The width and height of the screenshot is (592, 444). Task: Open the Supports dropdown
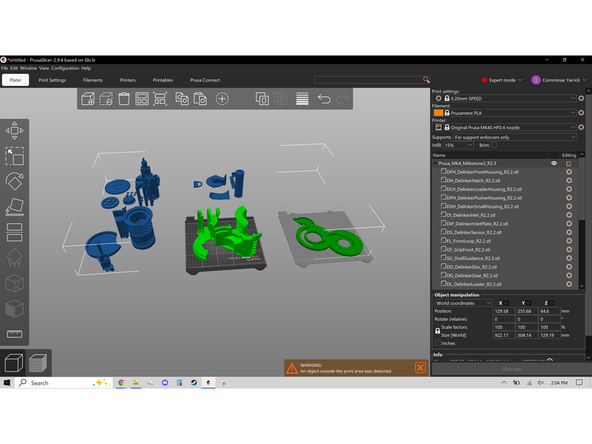point(515,137)
